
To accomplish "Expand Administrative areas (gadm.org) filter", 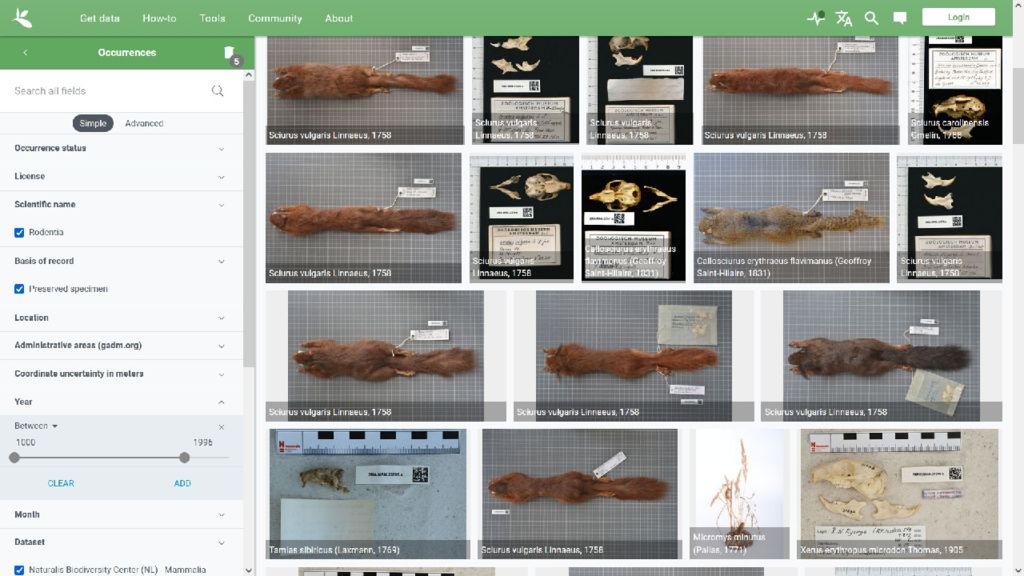I will 121,345.
